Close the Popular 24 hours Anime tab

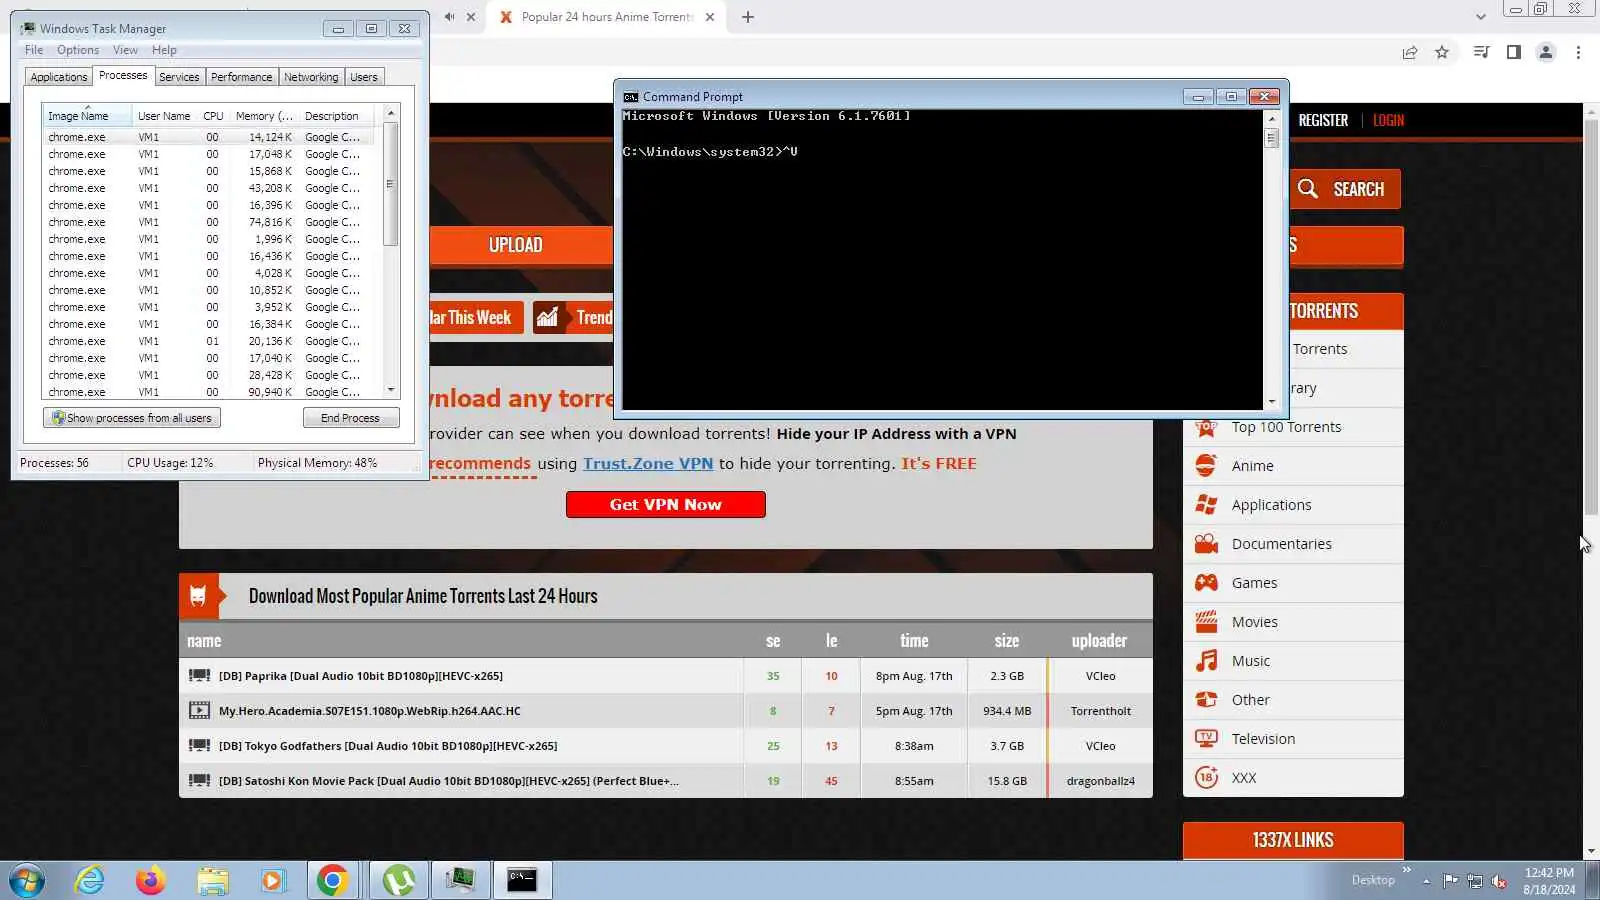pos(710,17)
